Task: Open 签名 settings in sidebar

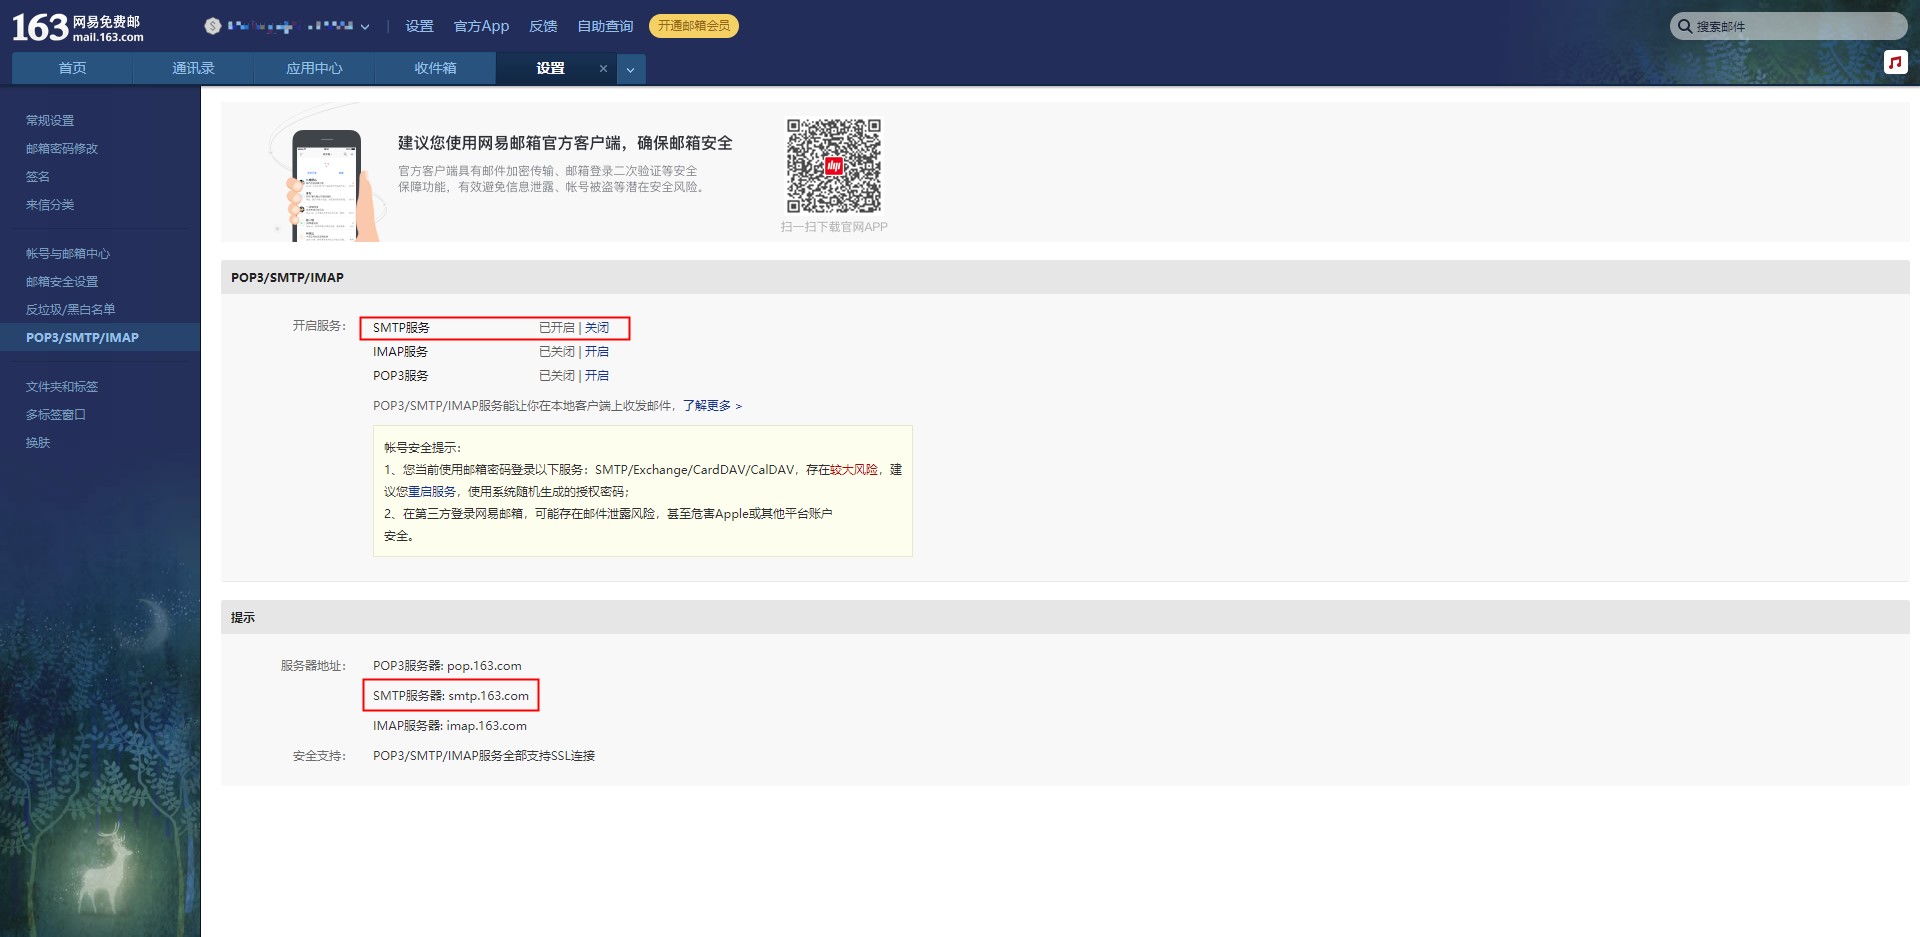Action: tap(38, 176)
